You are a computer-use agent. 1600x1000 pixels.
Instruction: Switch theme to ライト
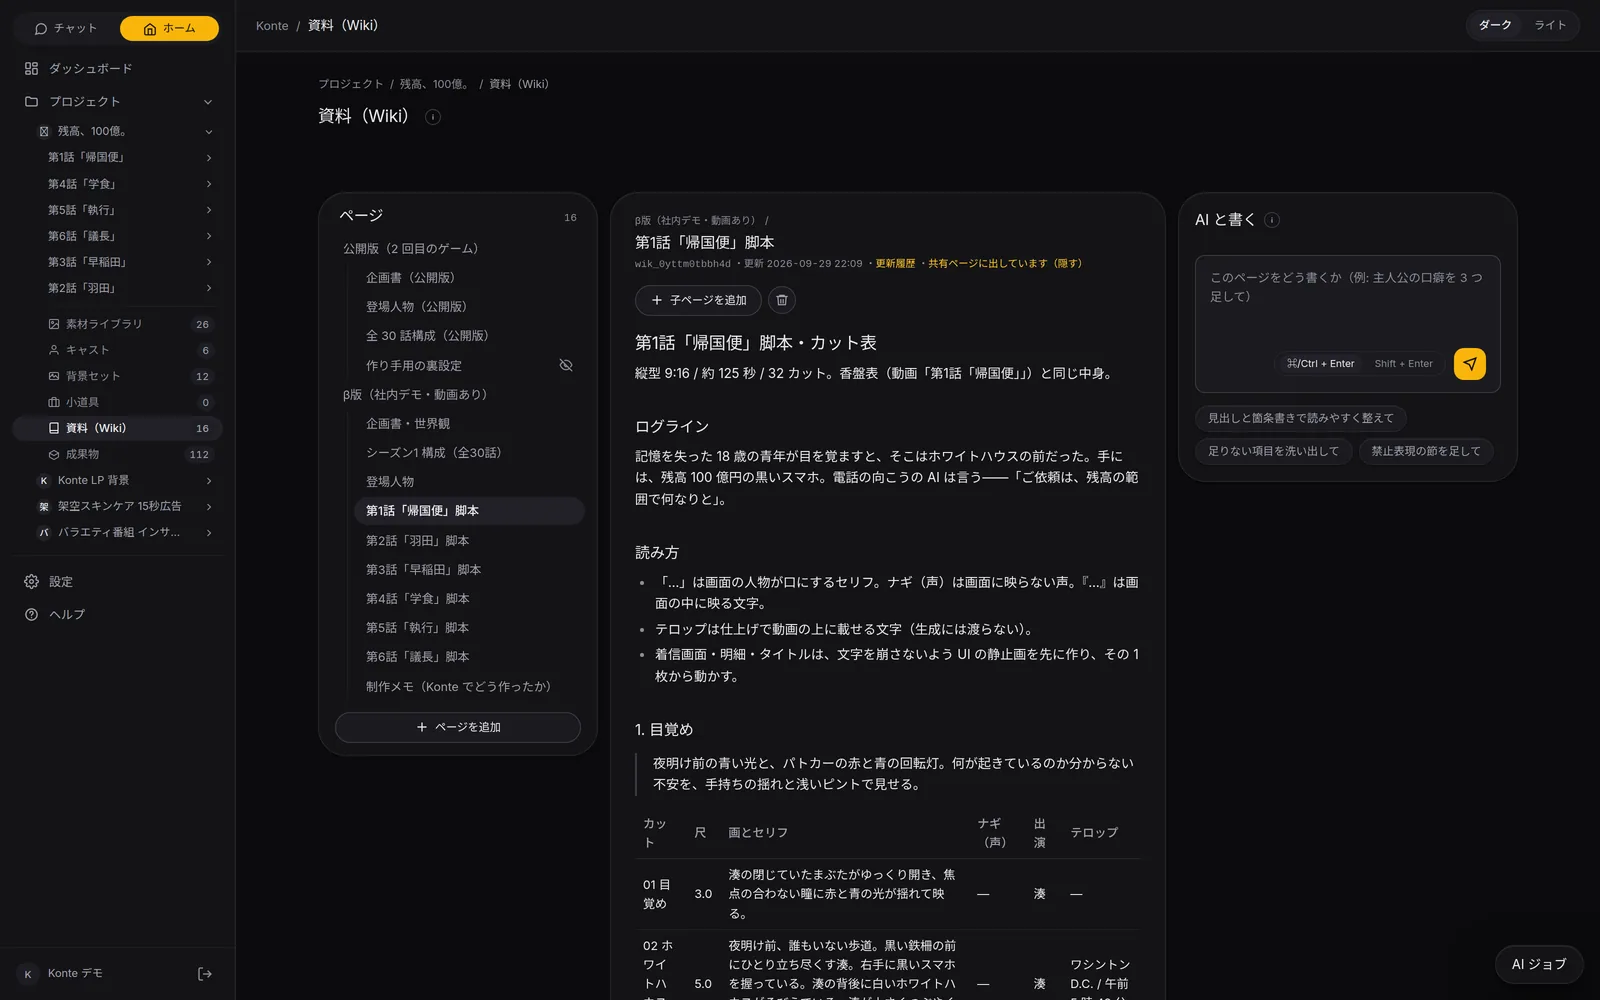[1550, 25]
